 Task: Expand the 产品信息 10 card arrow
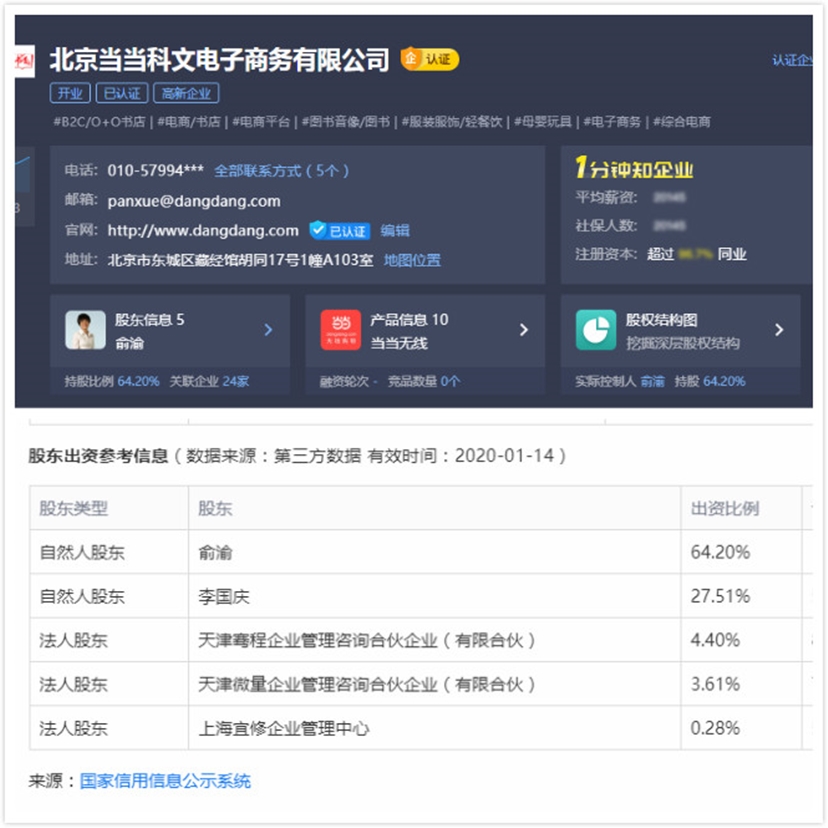coord(524,330)
